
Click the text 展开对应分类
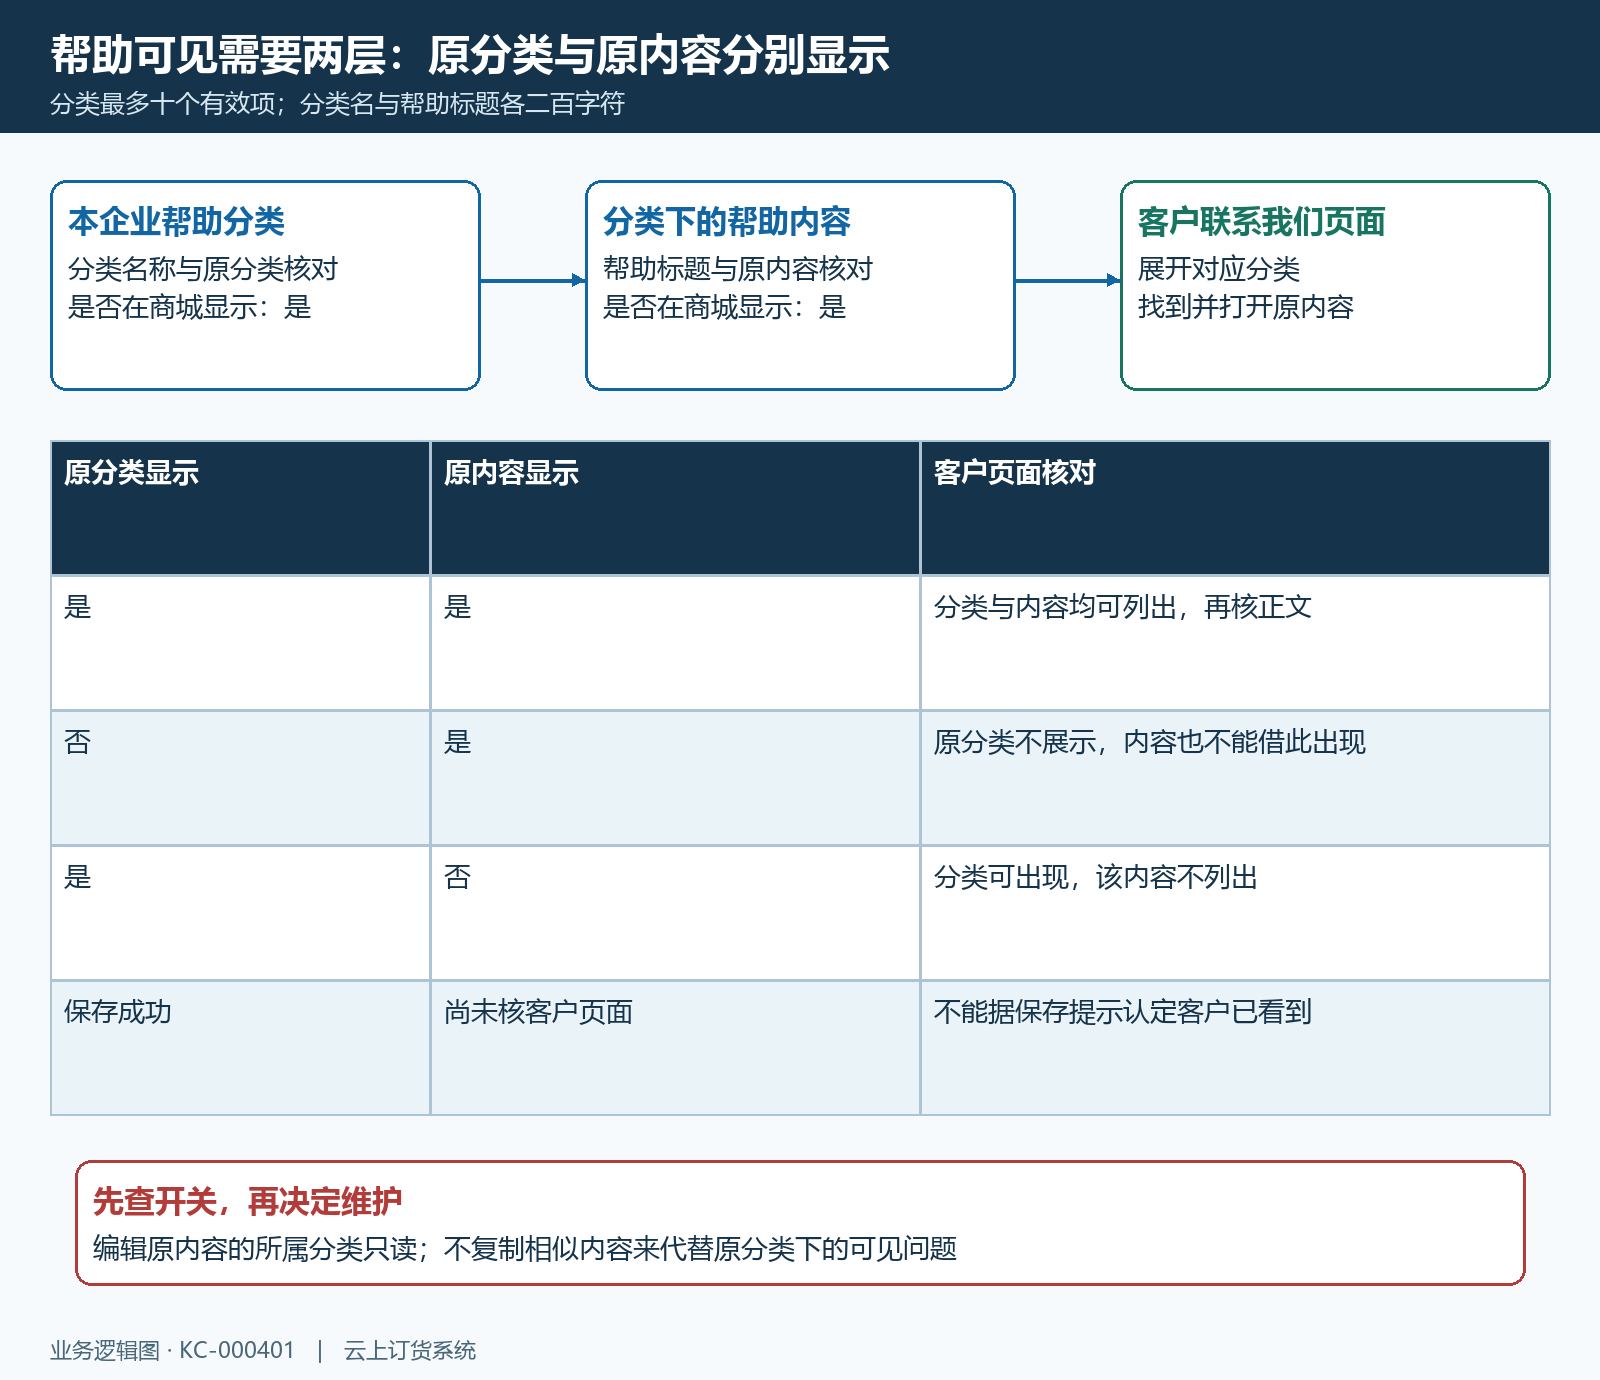(1219, 269)
